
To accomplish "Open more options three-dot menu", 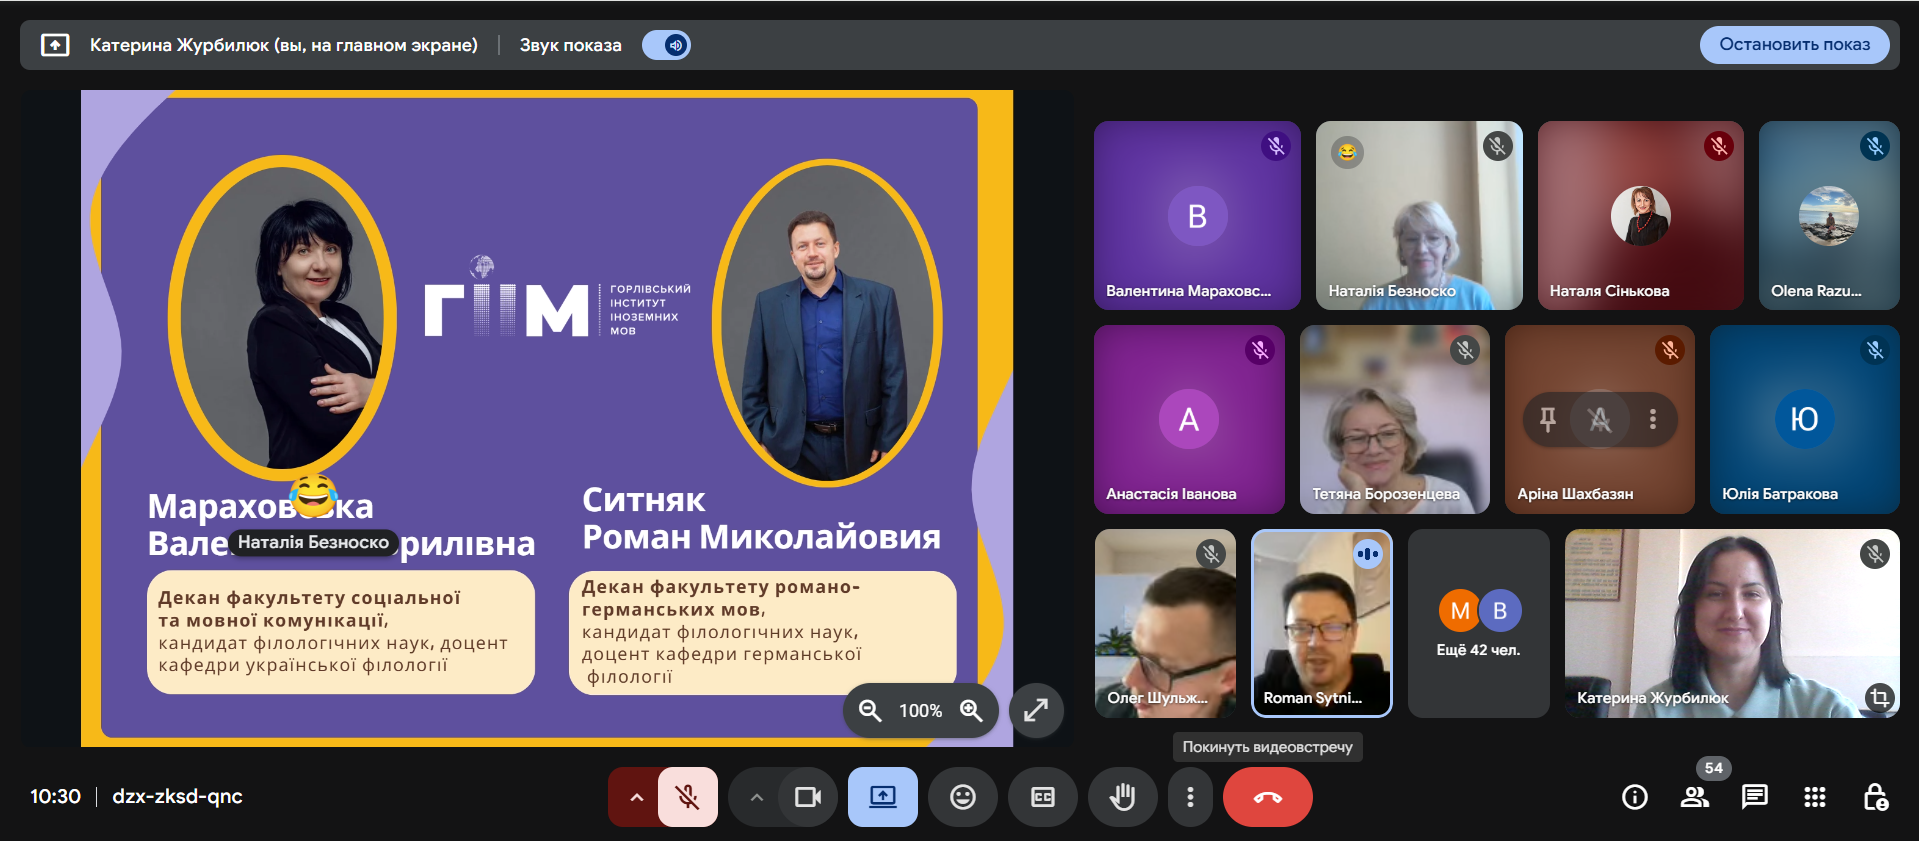I will point(1189,797).
